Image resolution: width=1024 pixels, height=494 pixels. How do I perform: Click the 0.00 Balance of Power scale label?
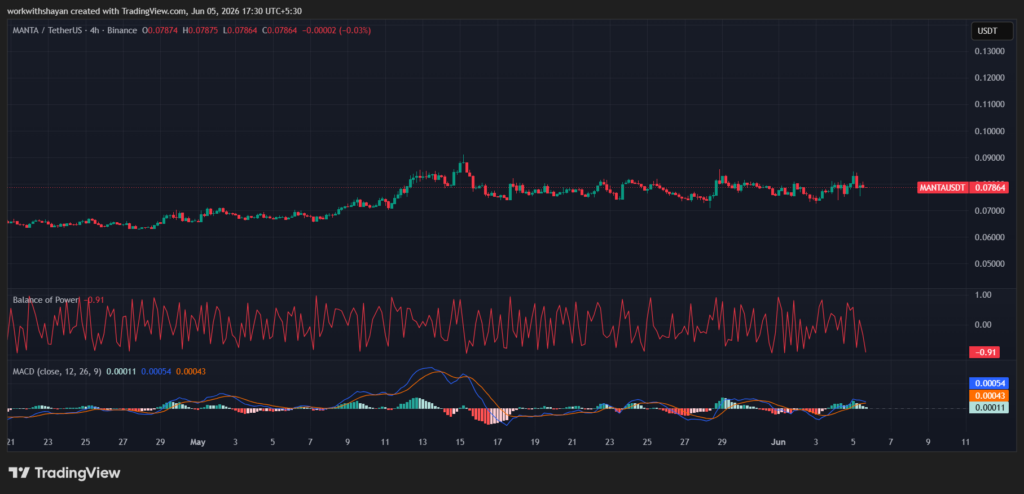pyautogui.click(x=982, y=325)
